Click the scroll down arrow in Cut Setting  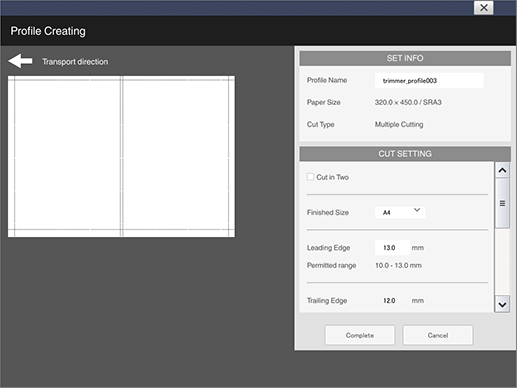pyautogui.click(x=502, y=304)
